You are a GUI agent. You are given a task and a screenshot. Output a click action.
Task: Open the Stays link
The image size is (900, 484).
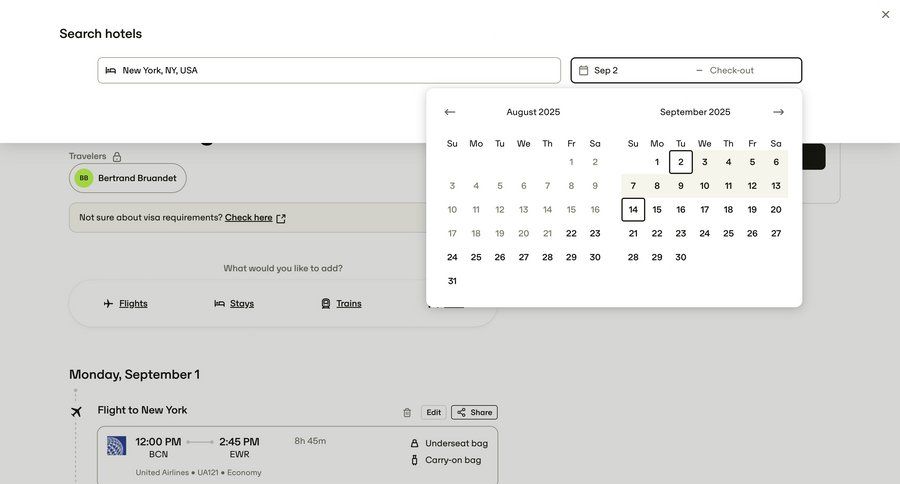pyautogui.click(x=242, y=304)
